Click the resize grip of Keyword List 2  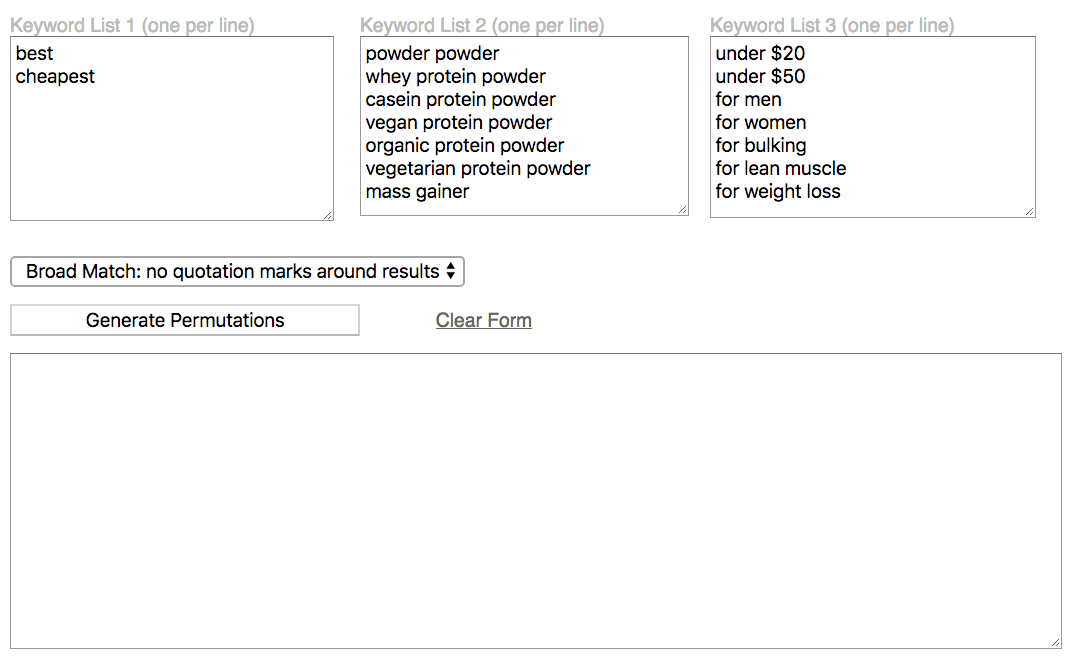click(683, 208)
